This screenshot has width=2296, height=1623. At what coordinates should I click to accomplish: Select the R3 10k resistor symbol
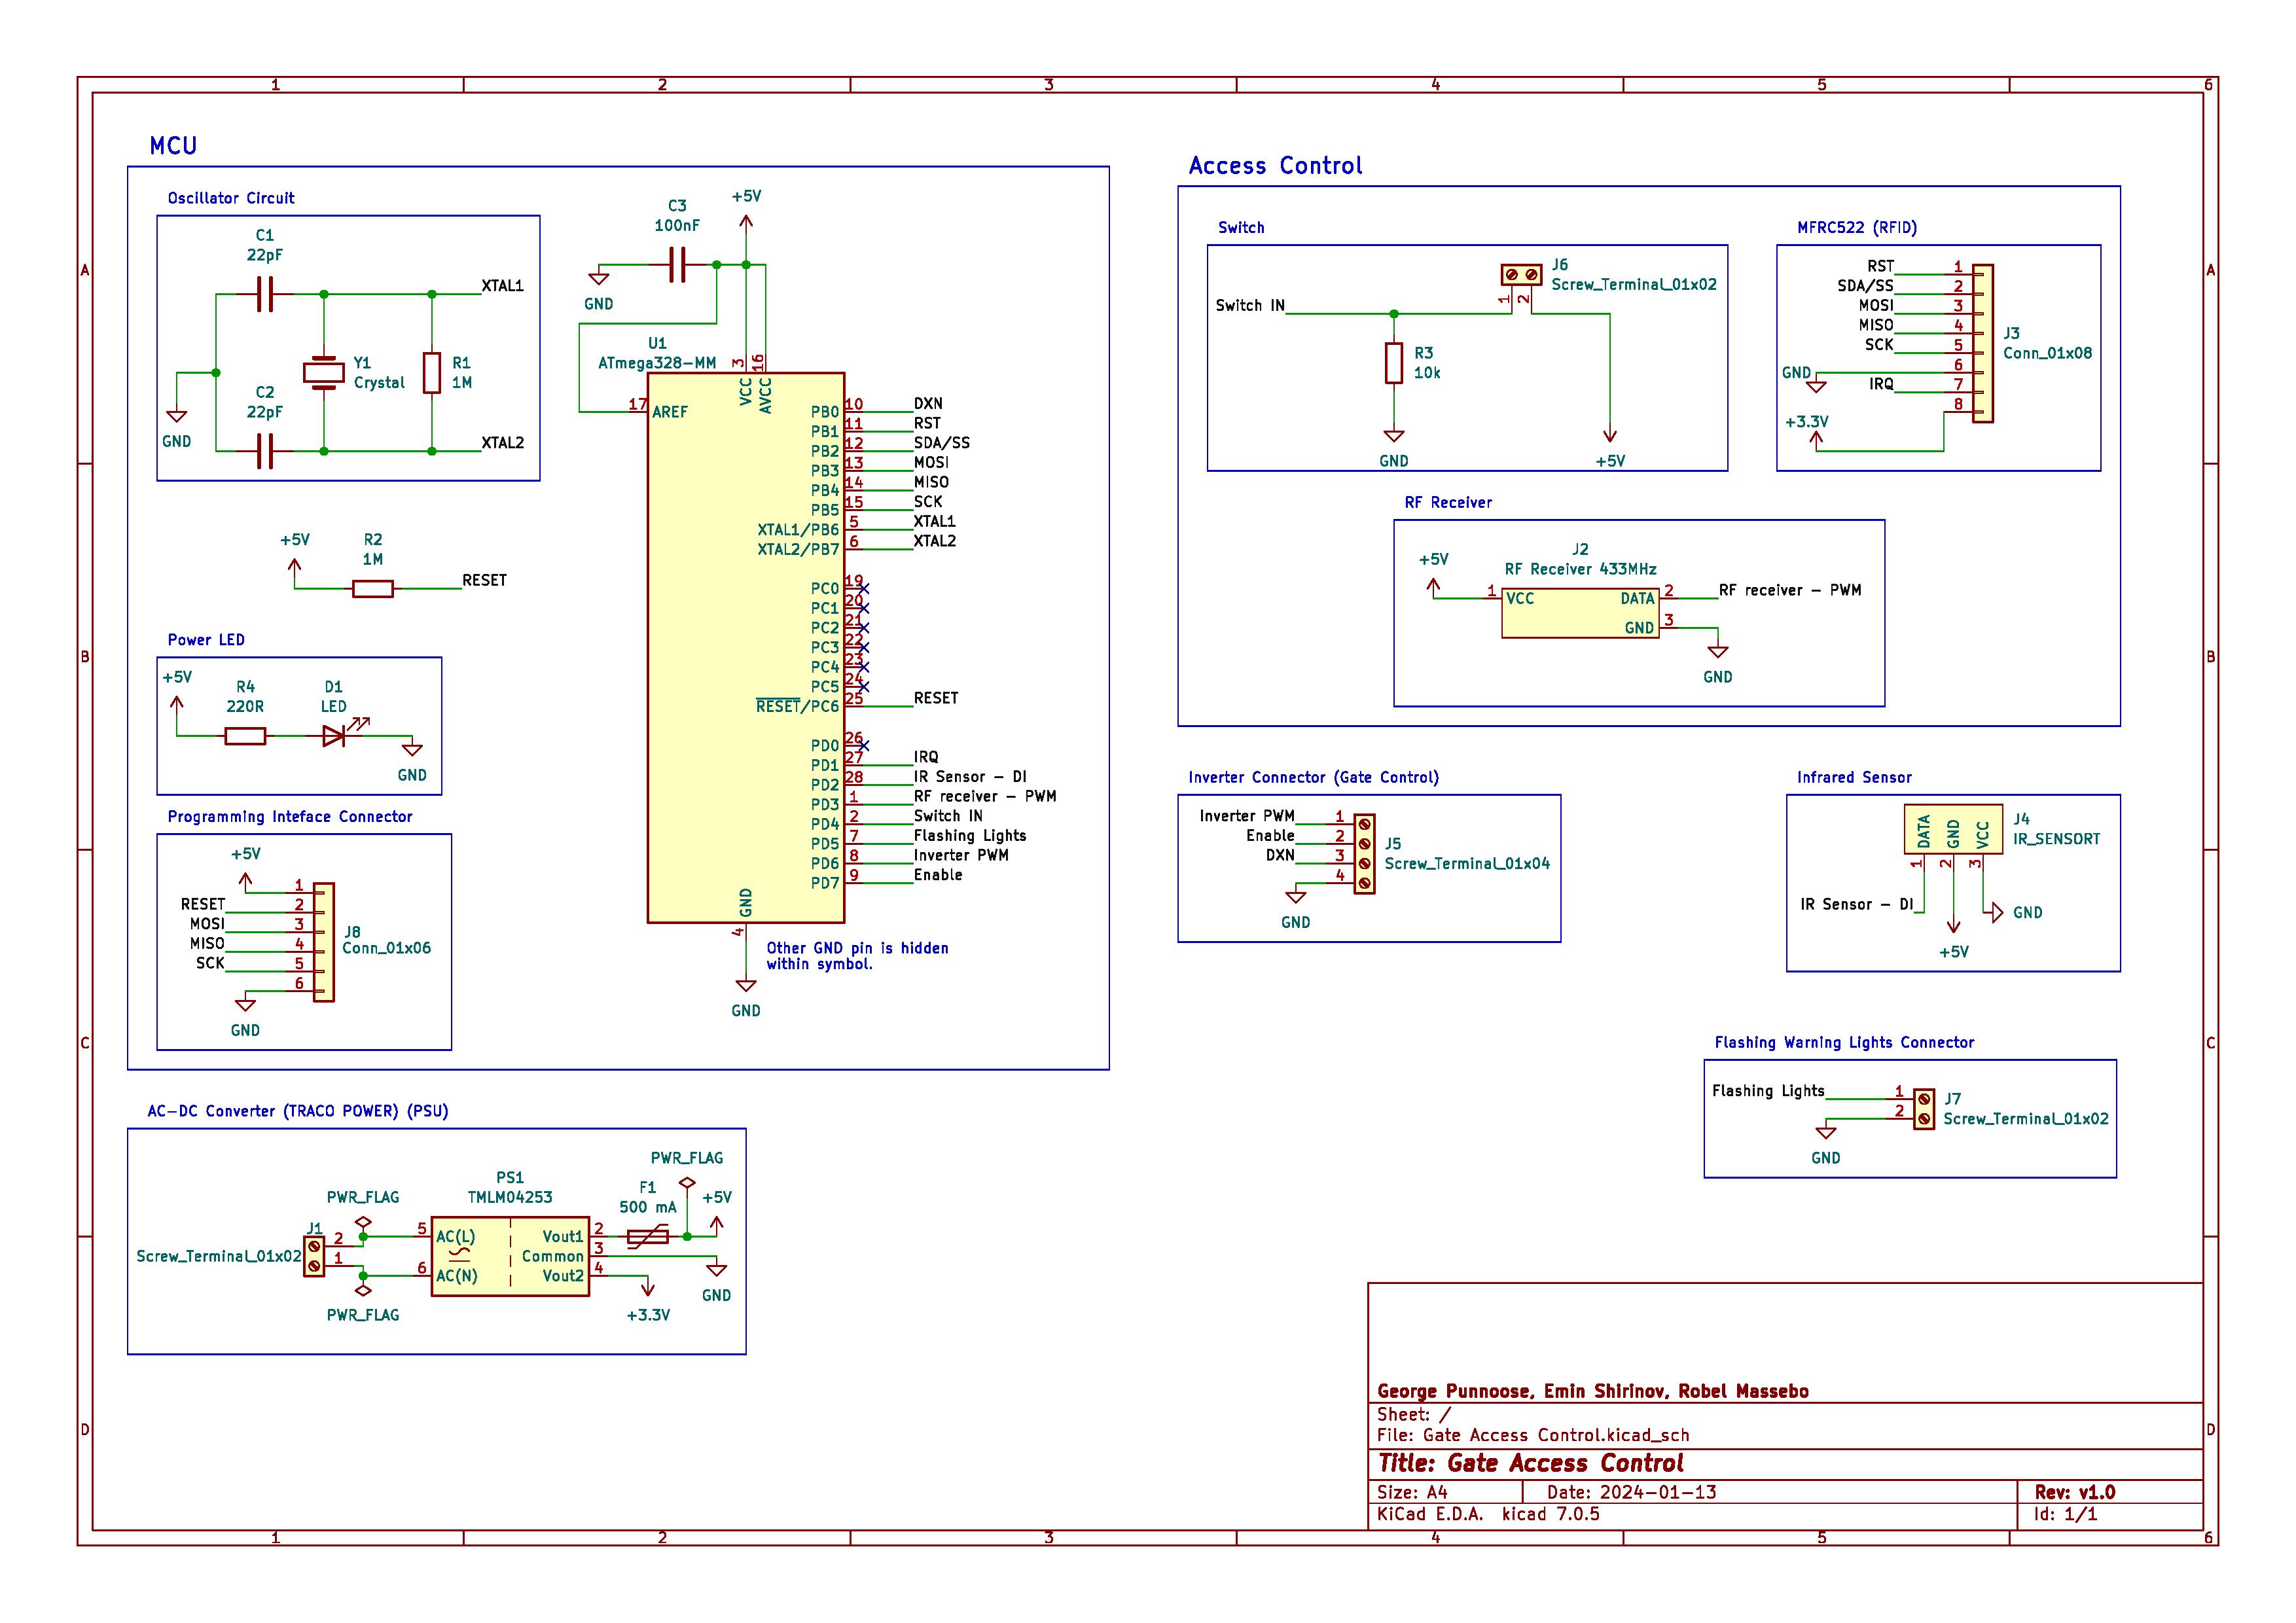(1394, 363)
